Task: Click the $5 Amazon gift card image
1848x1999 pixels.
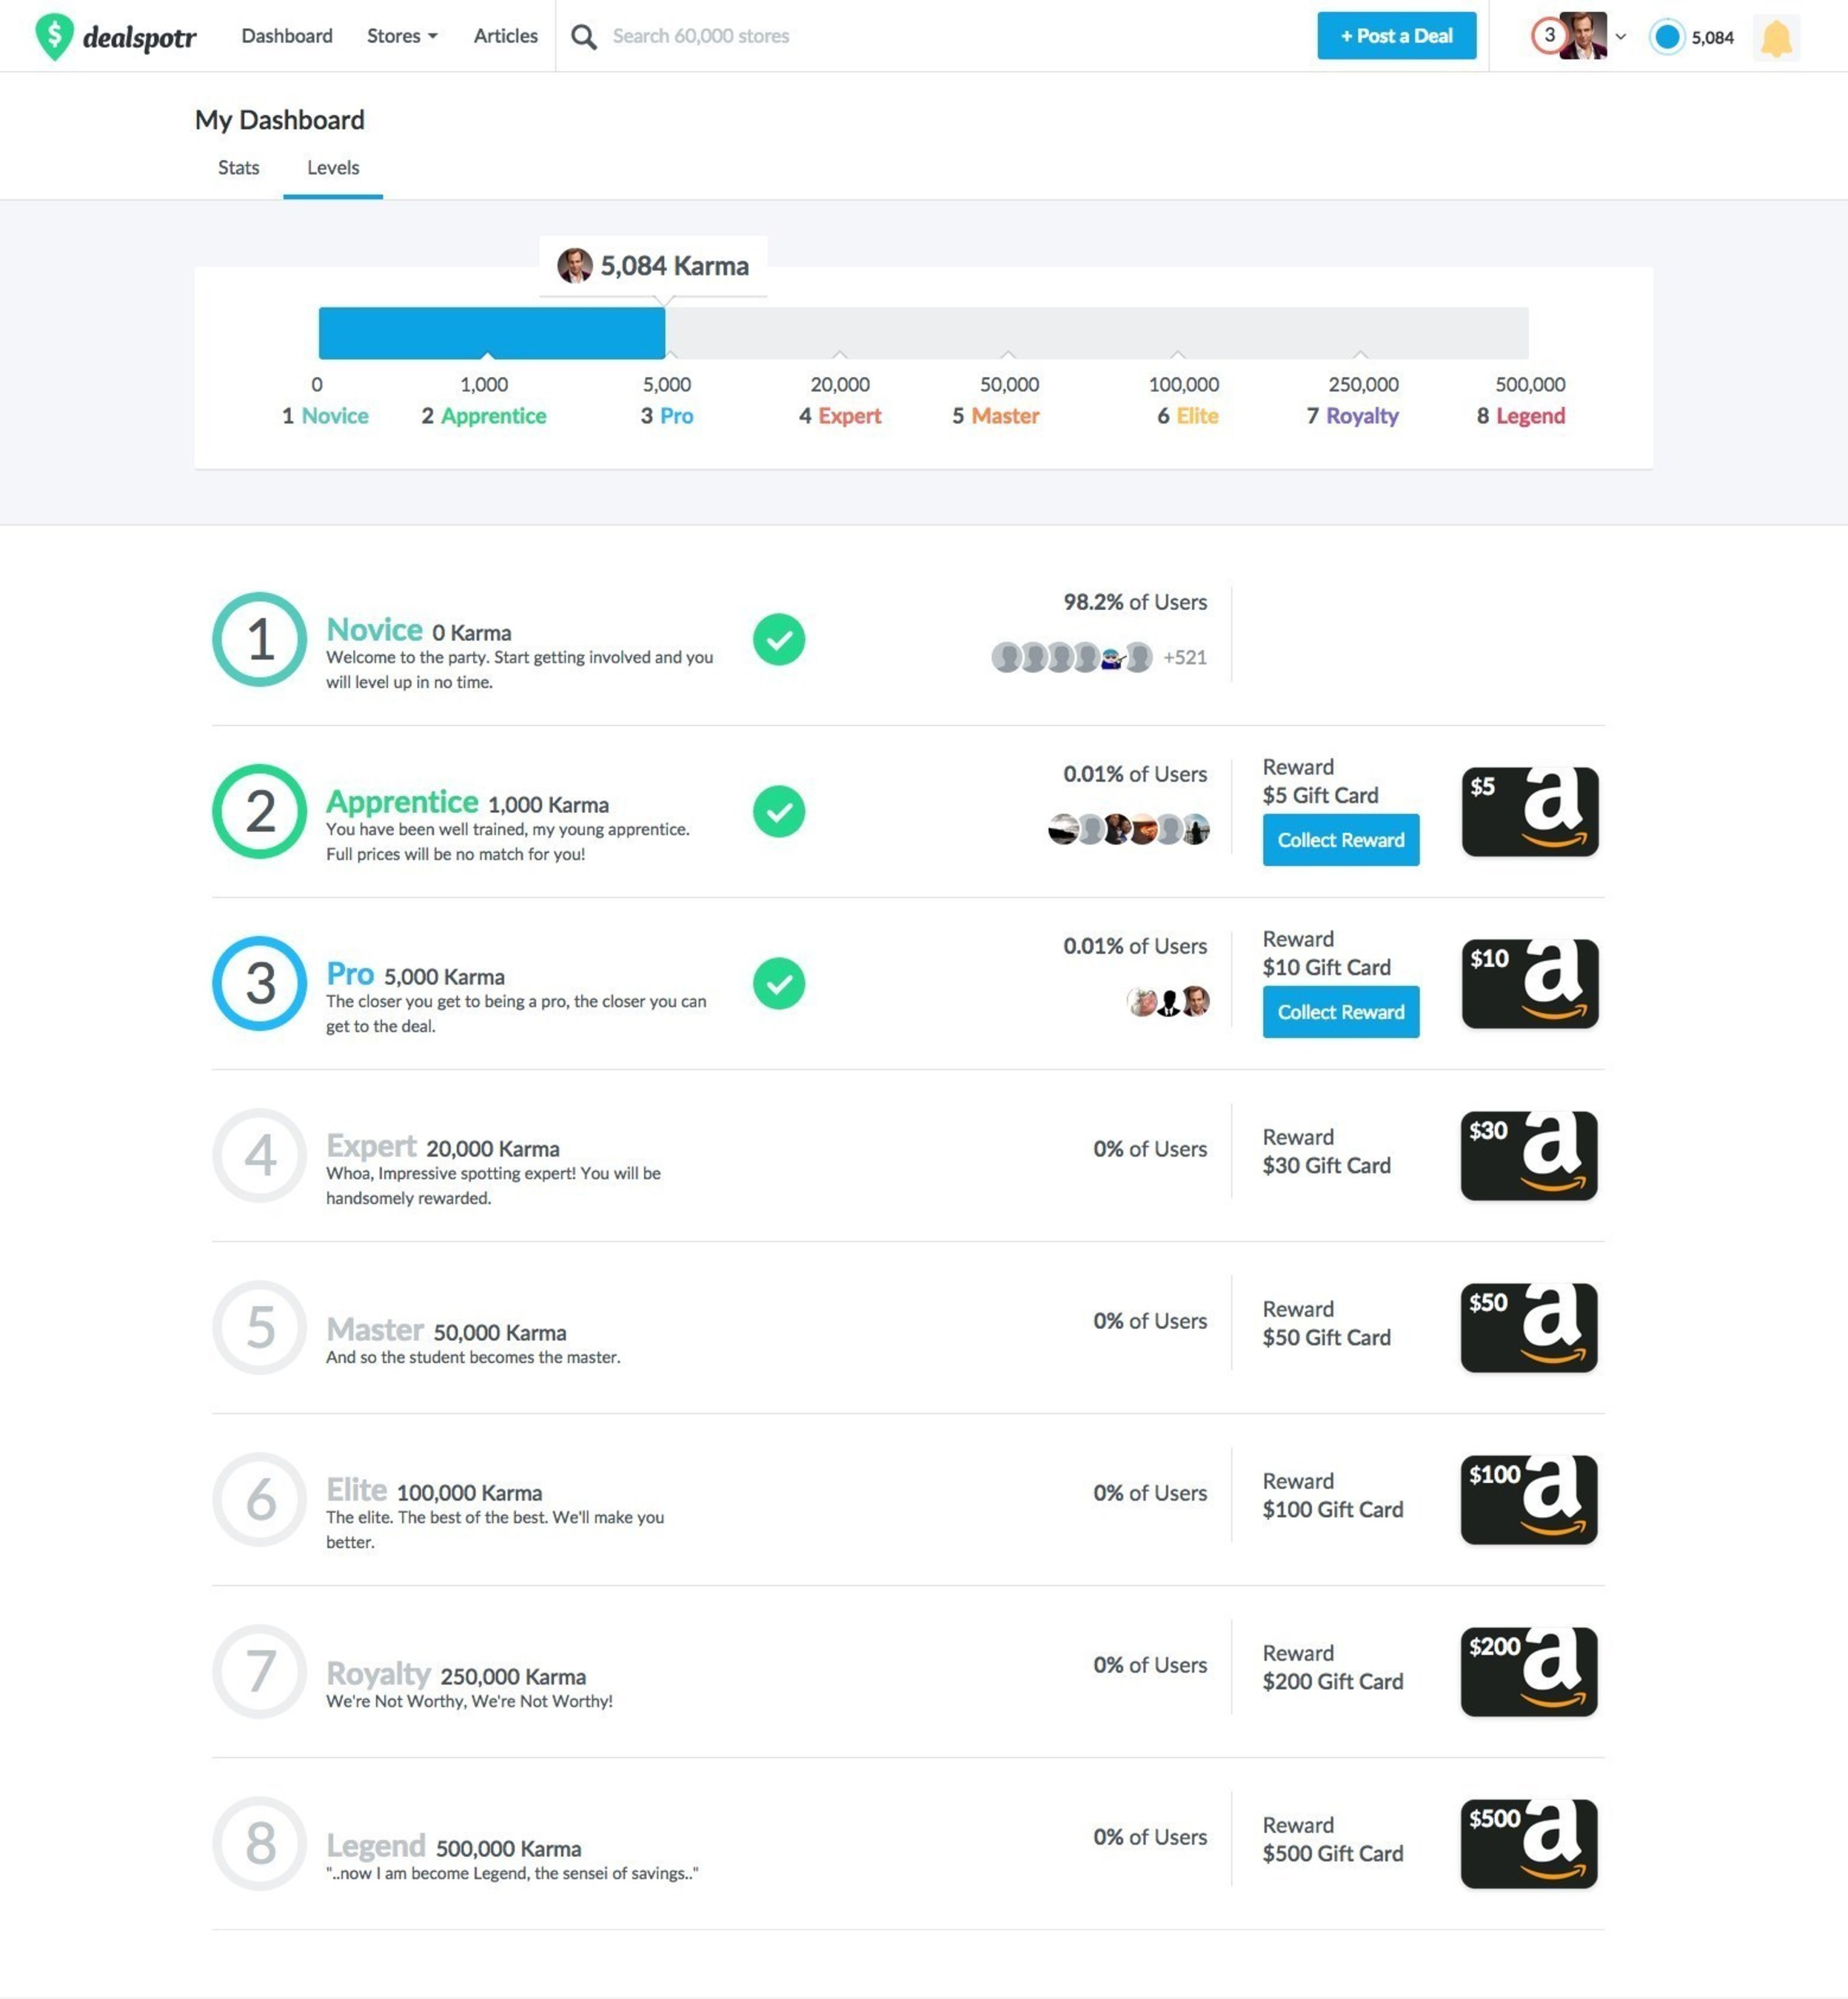Action: coord(1530,811)
